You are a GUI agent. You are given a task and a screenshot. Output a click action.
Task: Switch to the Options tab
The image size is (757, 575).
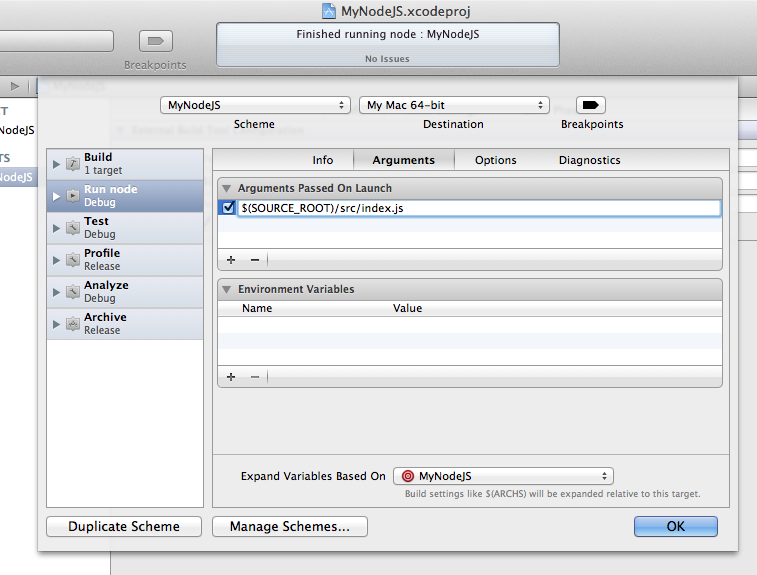pyautogui.click(x=496, y=160)
